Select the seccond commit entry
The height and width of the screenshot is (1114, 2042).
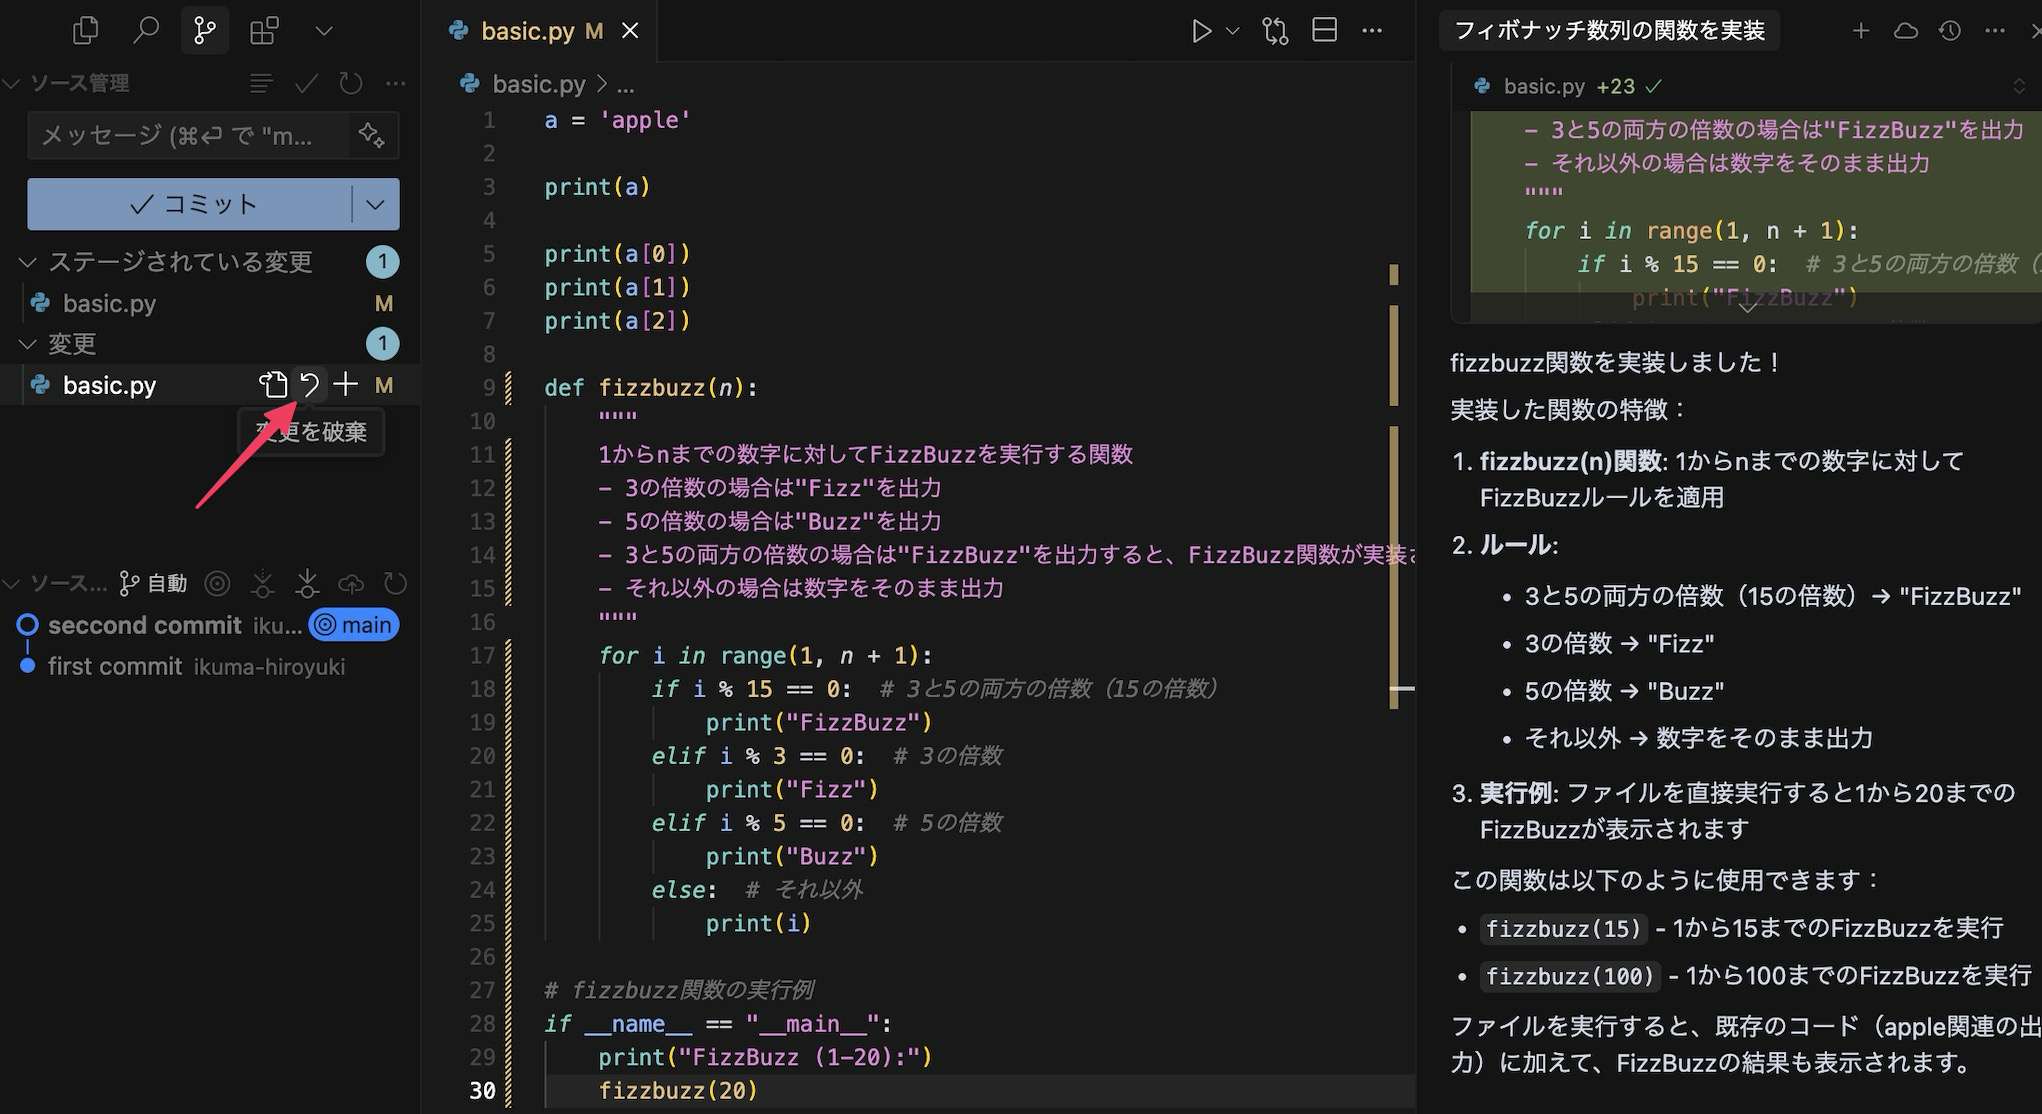(x=145, y=625)
